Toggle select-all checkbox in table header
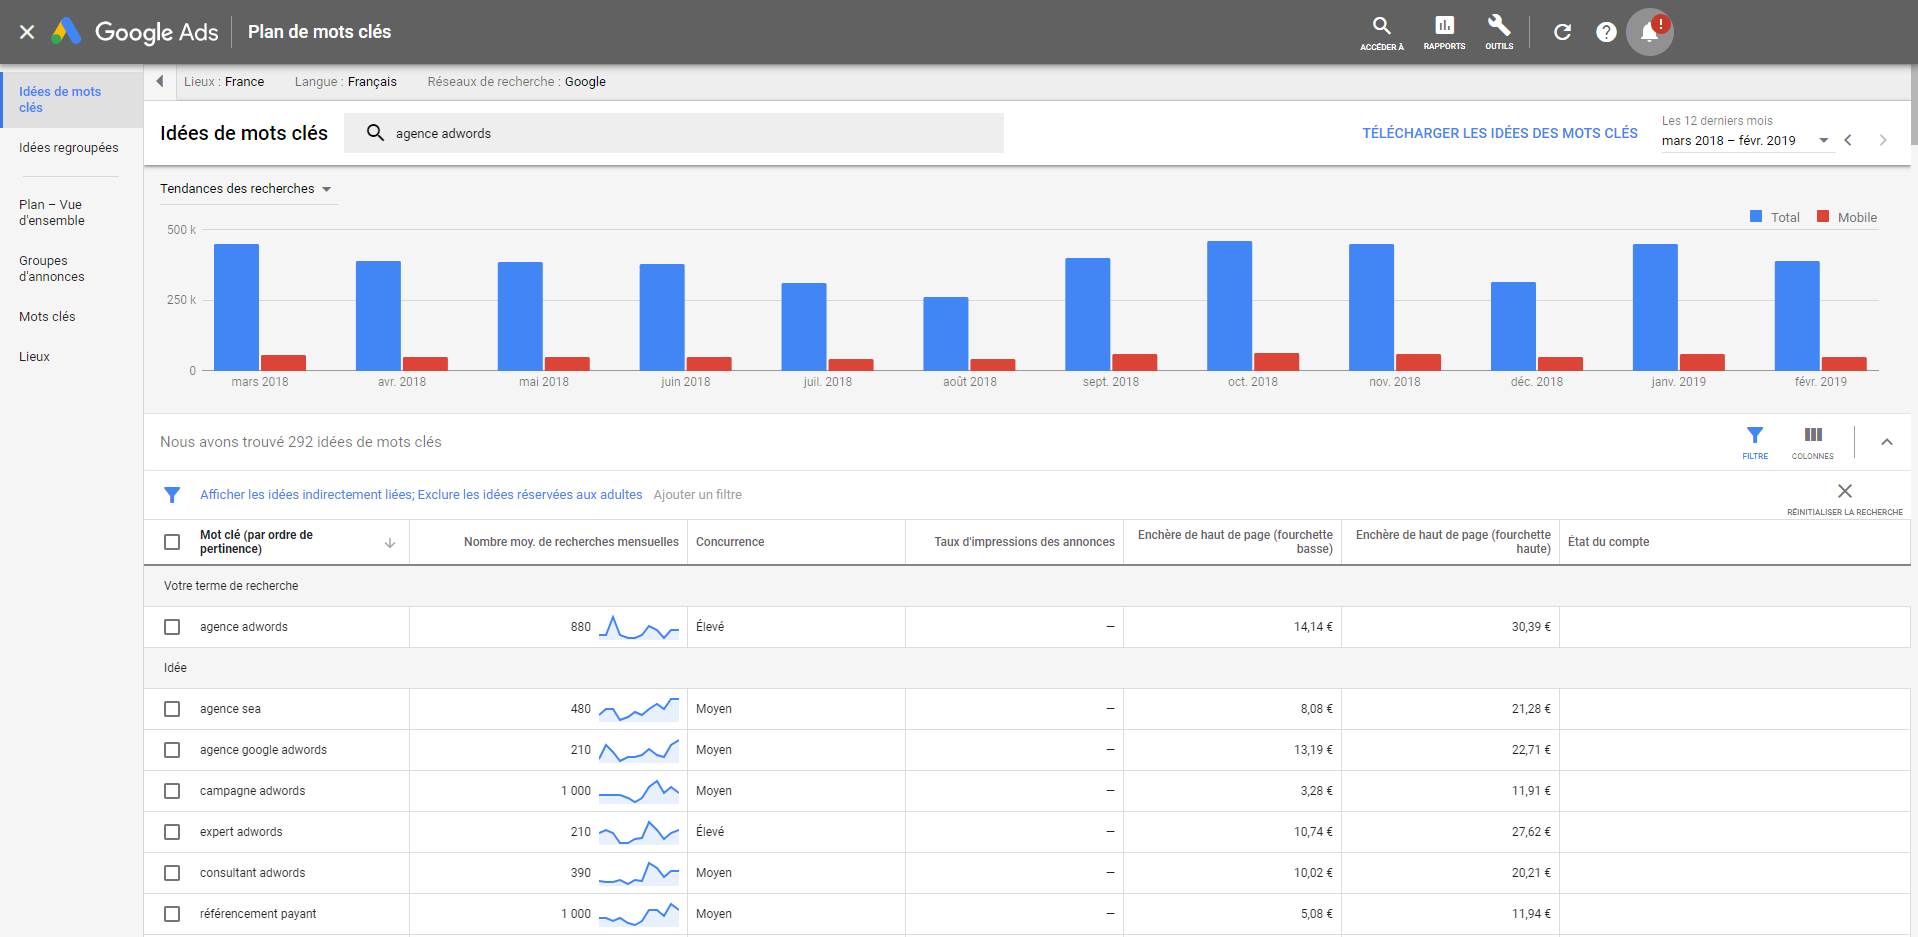The width and height of the screenshot is (1918, 937). coord(172,542)
